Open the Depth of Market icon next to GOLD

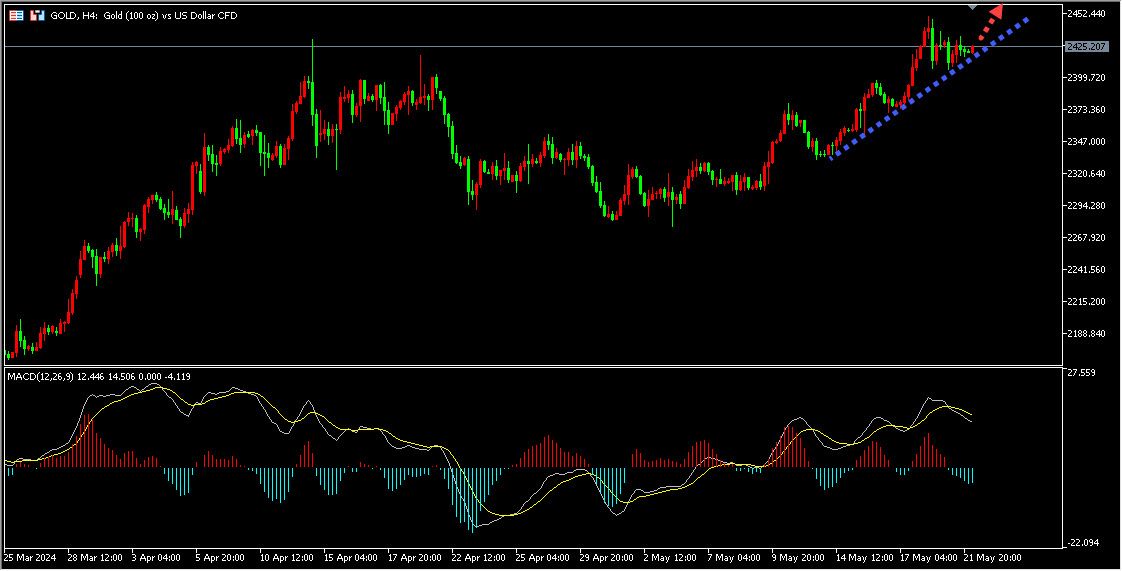37,16
